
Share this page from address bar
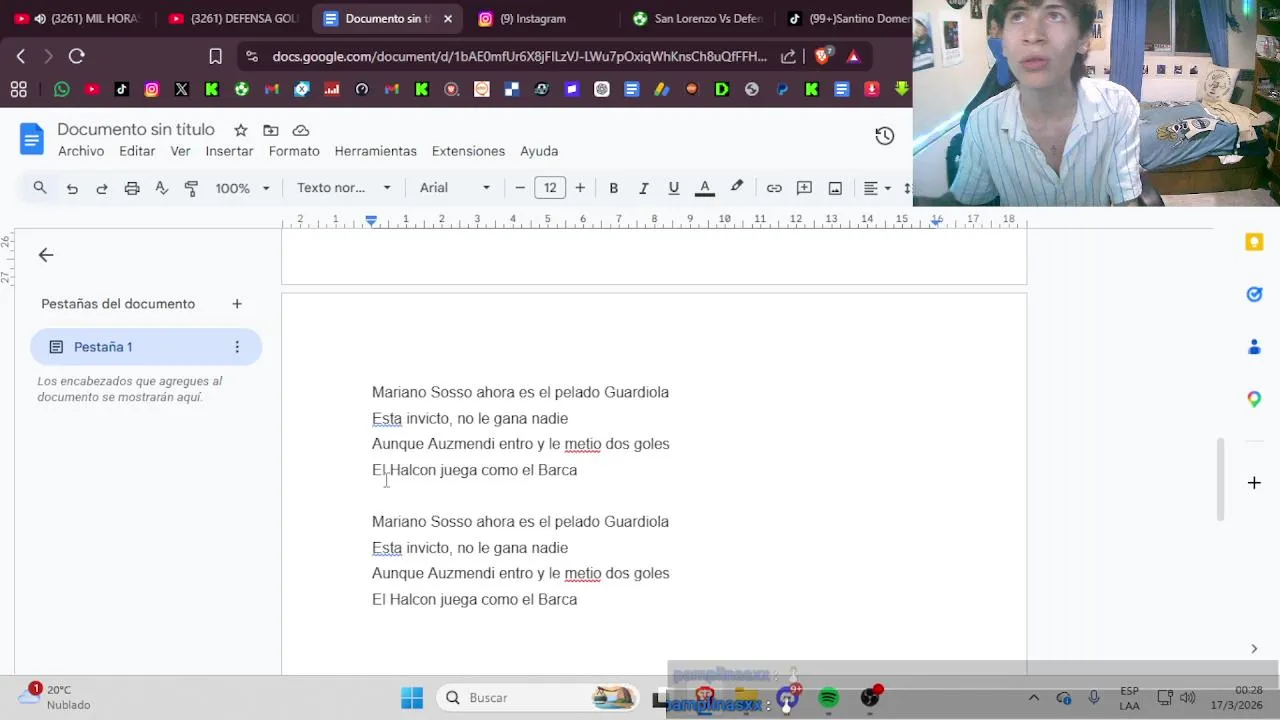tap(788, 57)
